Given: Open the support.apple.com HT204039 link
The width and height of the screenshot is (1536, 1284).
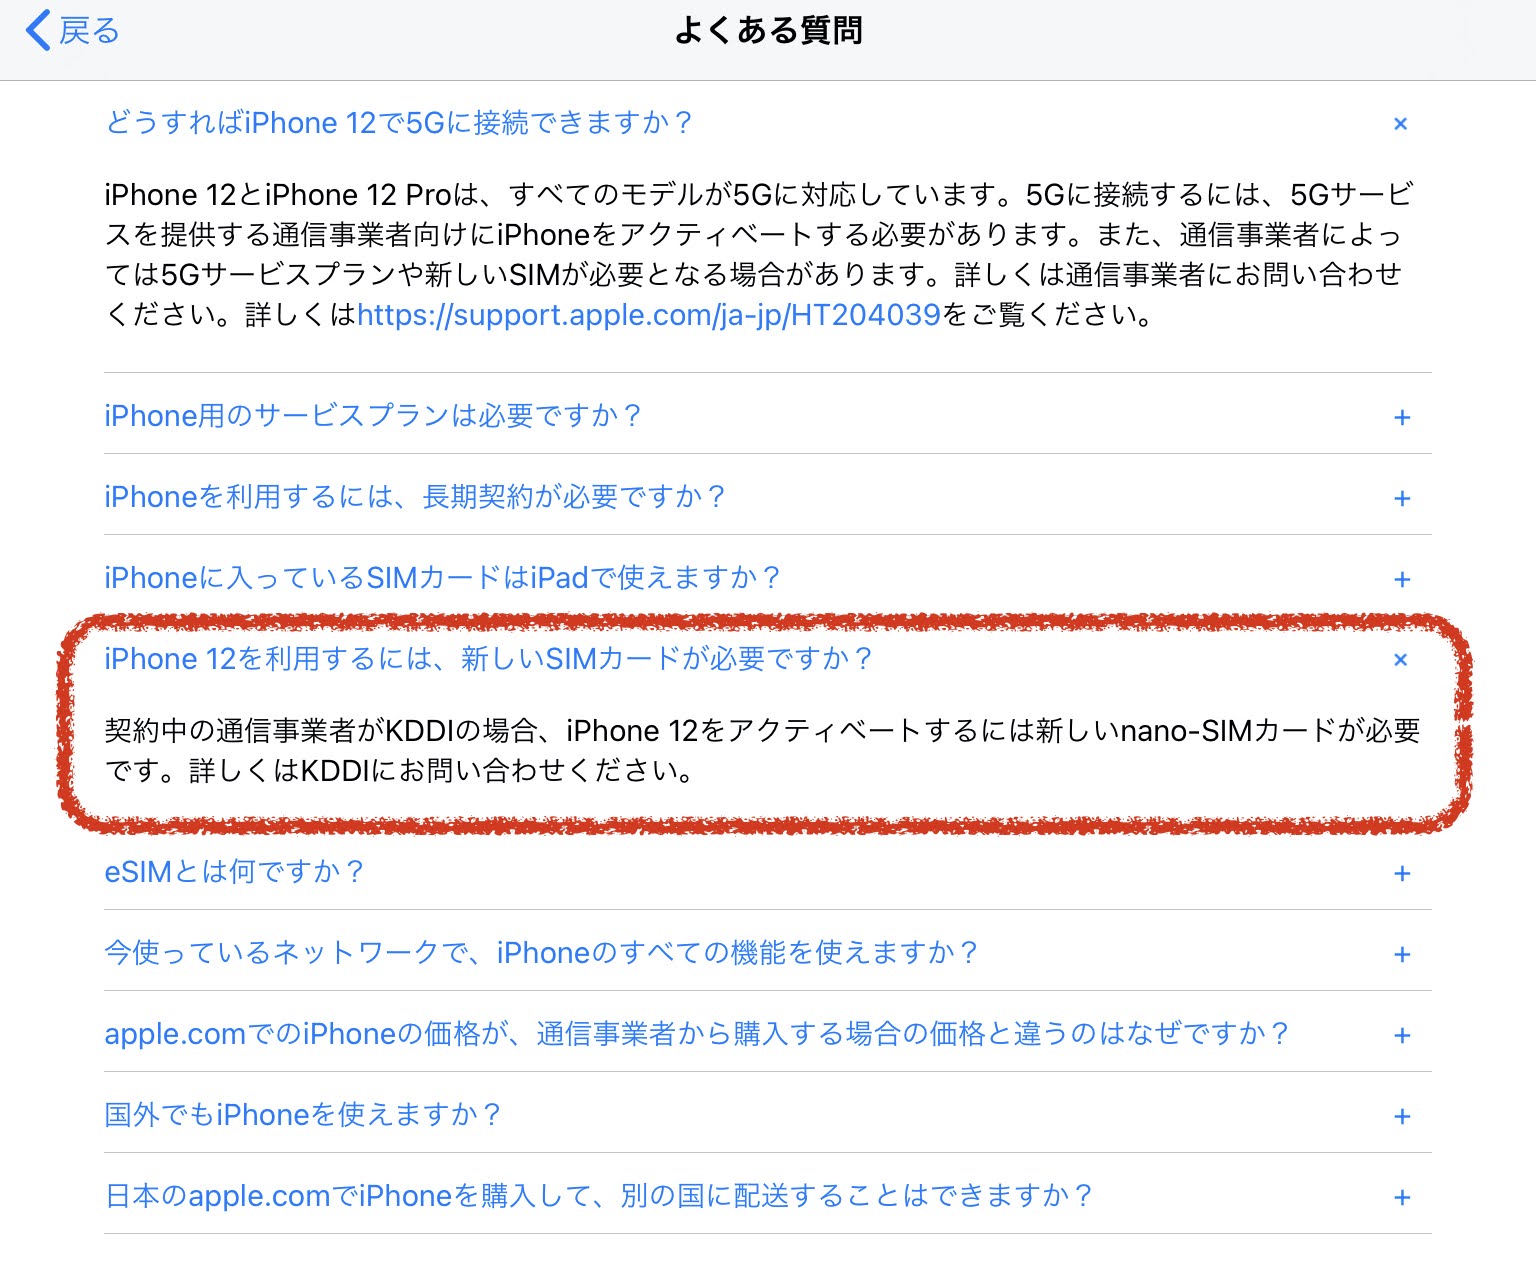Looking at the screenshot, I should [649, 315].
